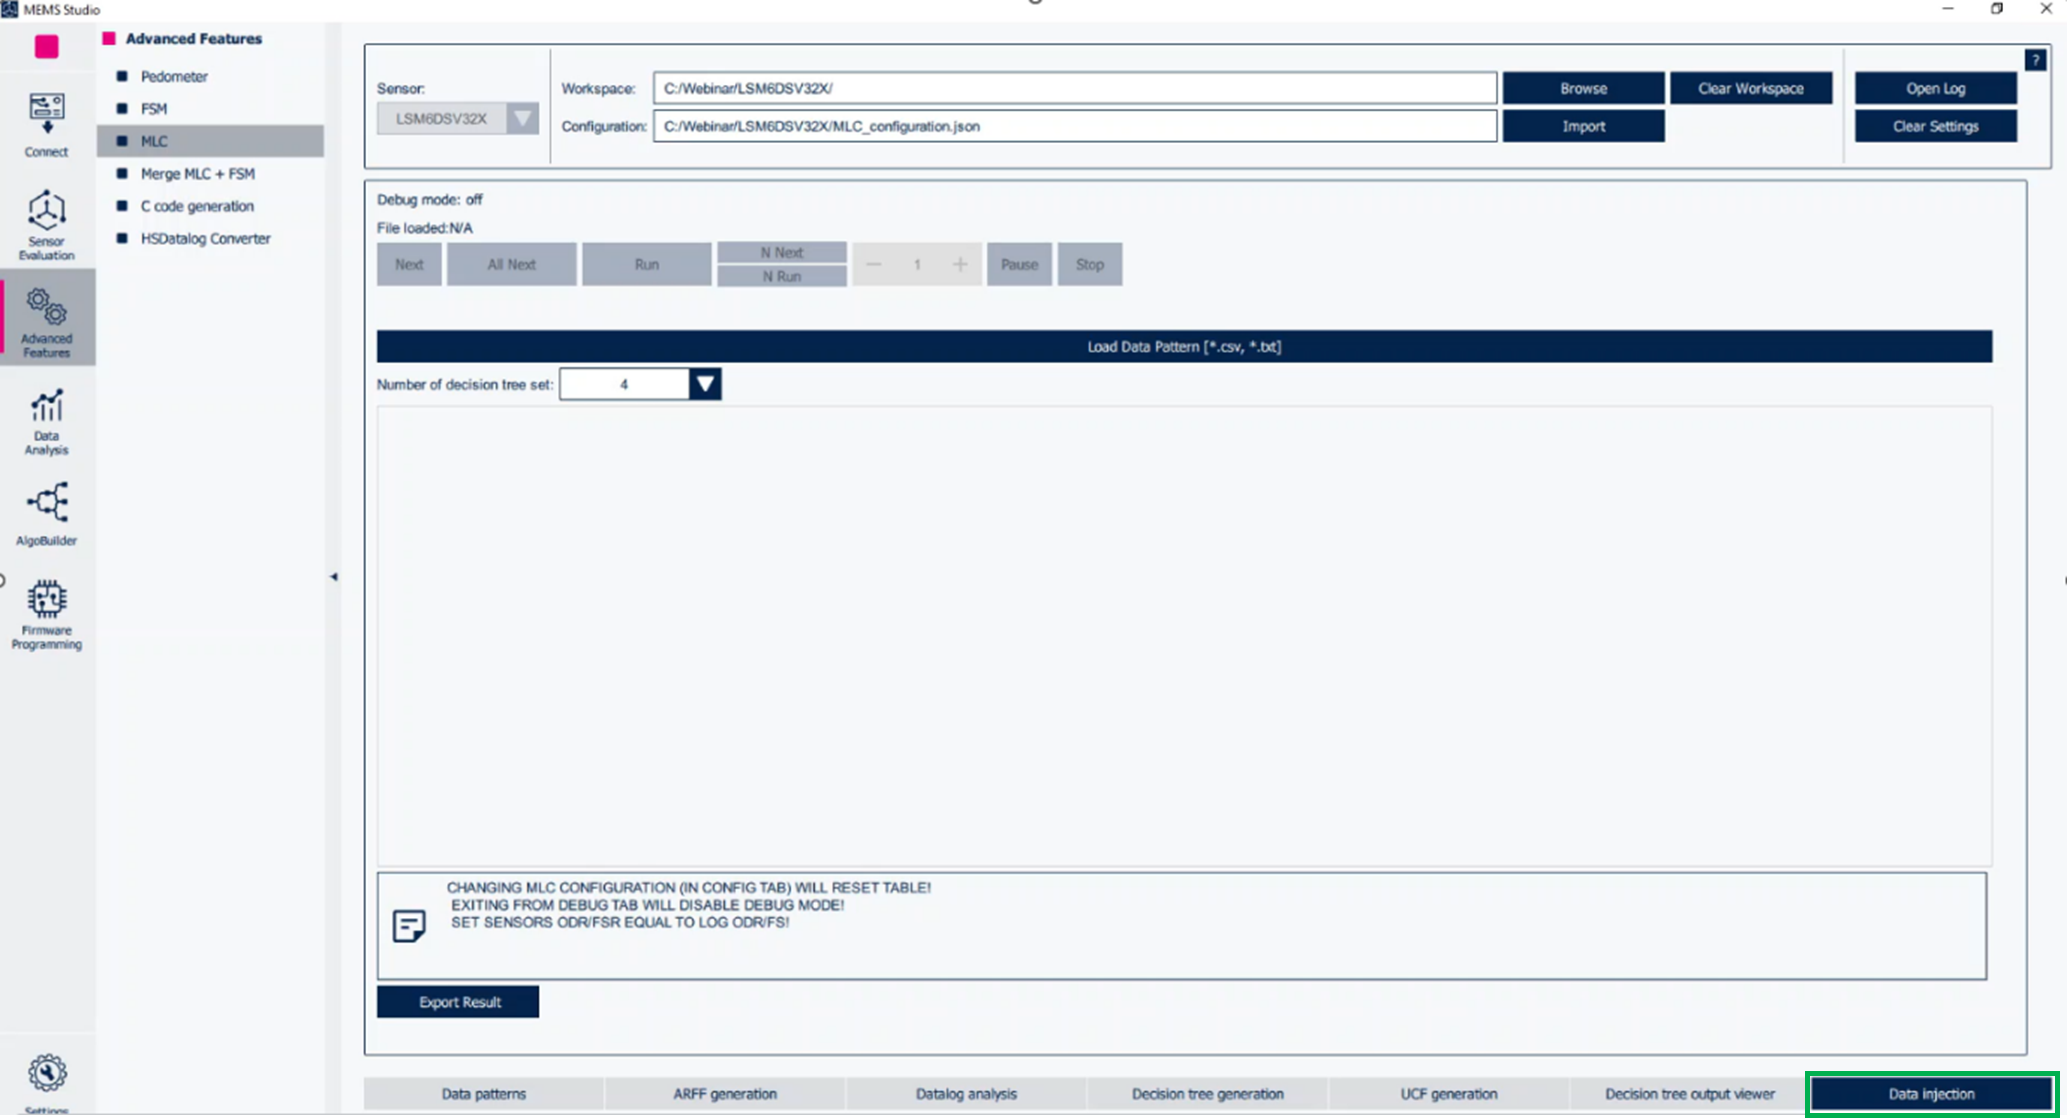Switch to the UCF generation tab
The height and width of the screenshot is (1118, 2067).
(1448, 1093)
